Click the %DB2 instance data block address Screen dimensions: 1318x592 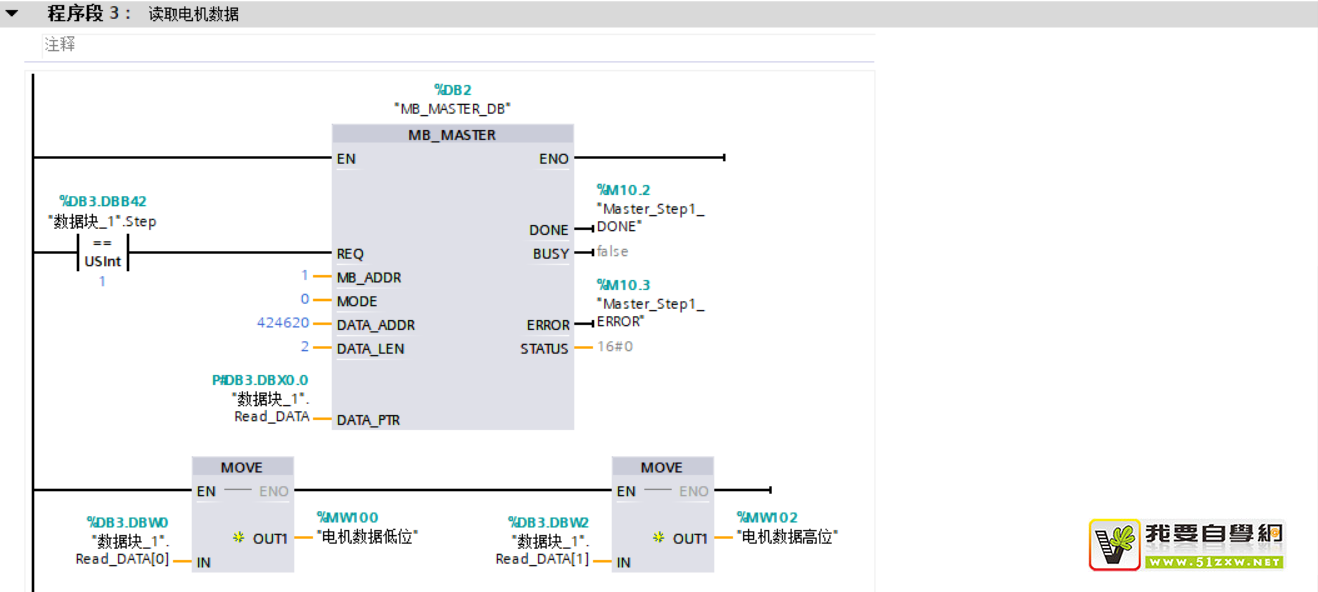[452, 90]
